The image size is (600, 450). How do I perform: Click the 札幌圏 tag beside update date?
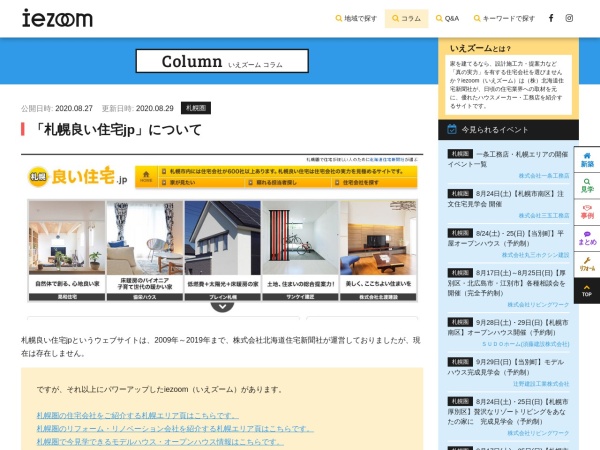(x=196, y=108)
